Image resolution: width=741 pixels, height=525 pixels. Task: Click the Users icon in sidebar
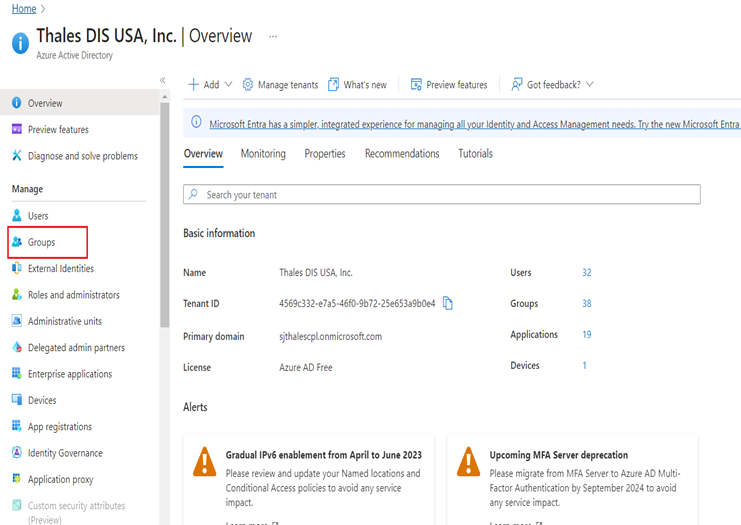[x=17, y=216]
